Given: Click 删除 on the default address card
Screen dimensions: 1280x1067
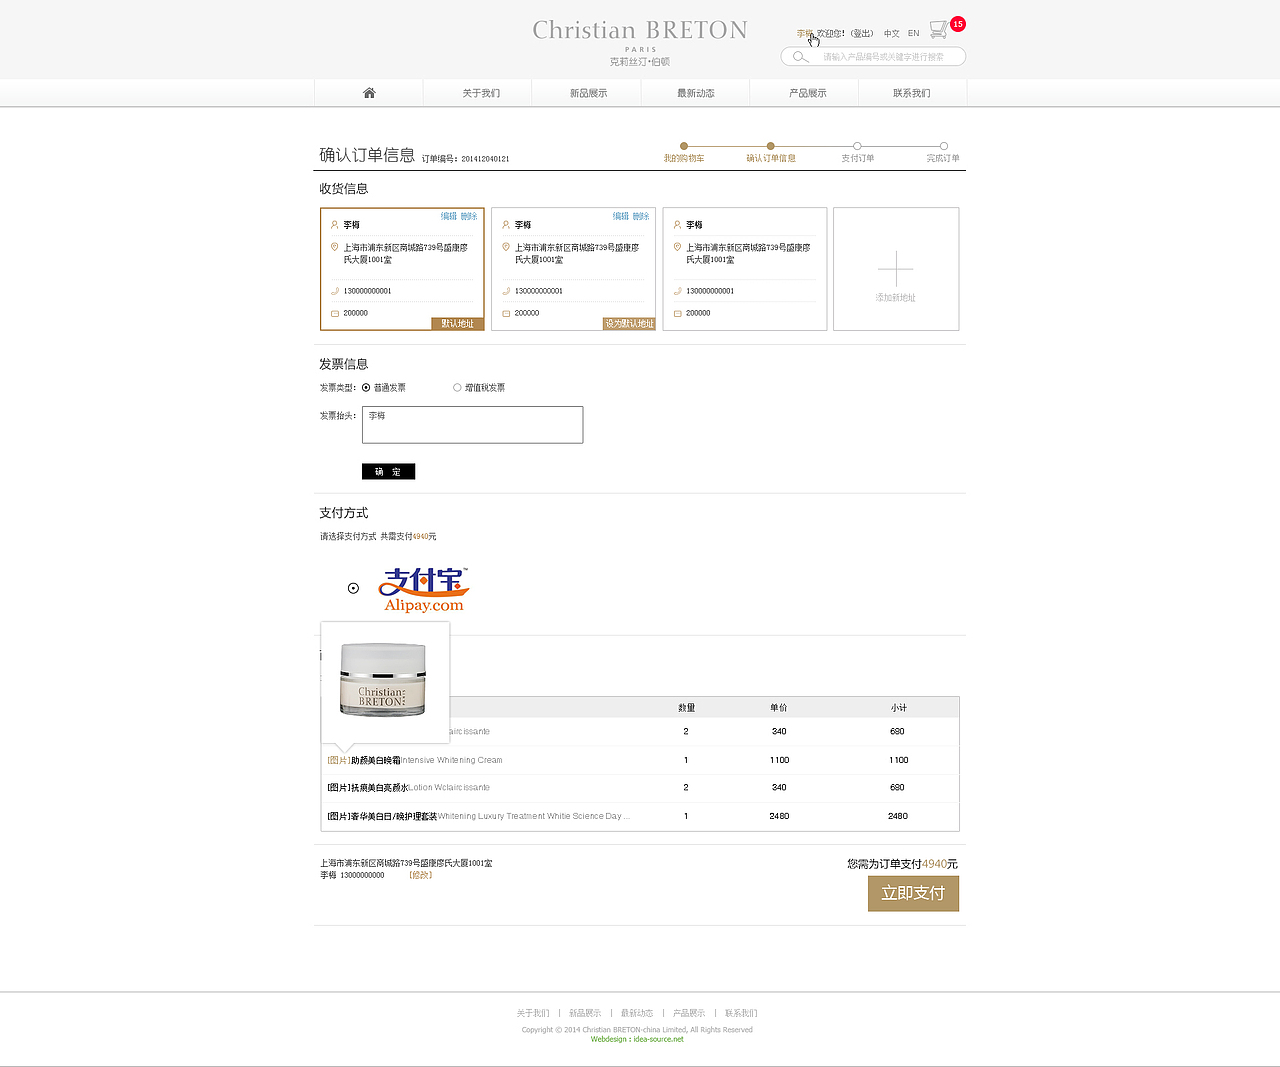Looking at the screenshot, I should point(469,216).
